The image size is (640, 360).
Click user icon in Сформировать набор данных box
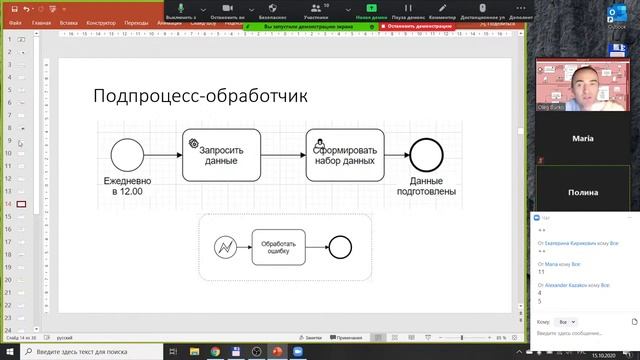pyautogui.click(x=320, y=143)
